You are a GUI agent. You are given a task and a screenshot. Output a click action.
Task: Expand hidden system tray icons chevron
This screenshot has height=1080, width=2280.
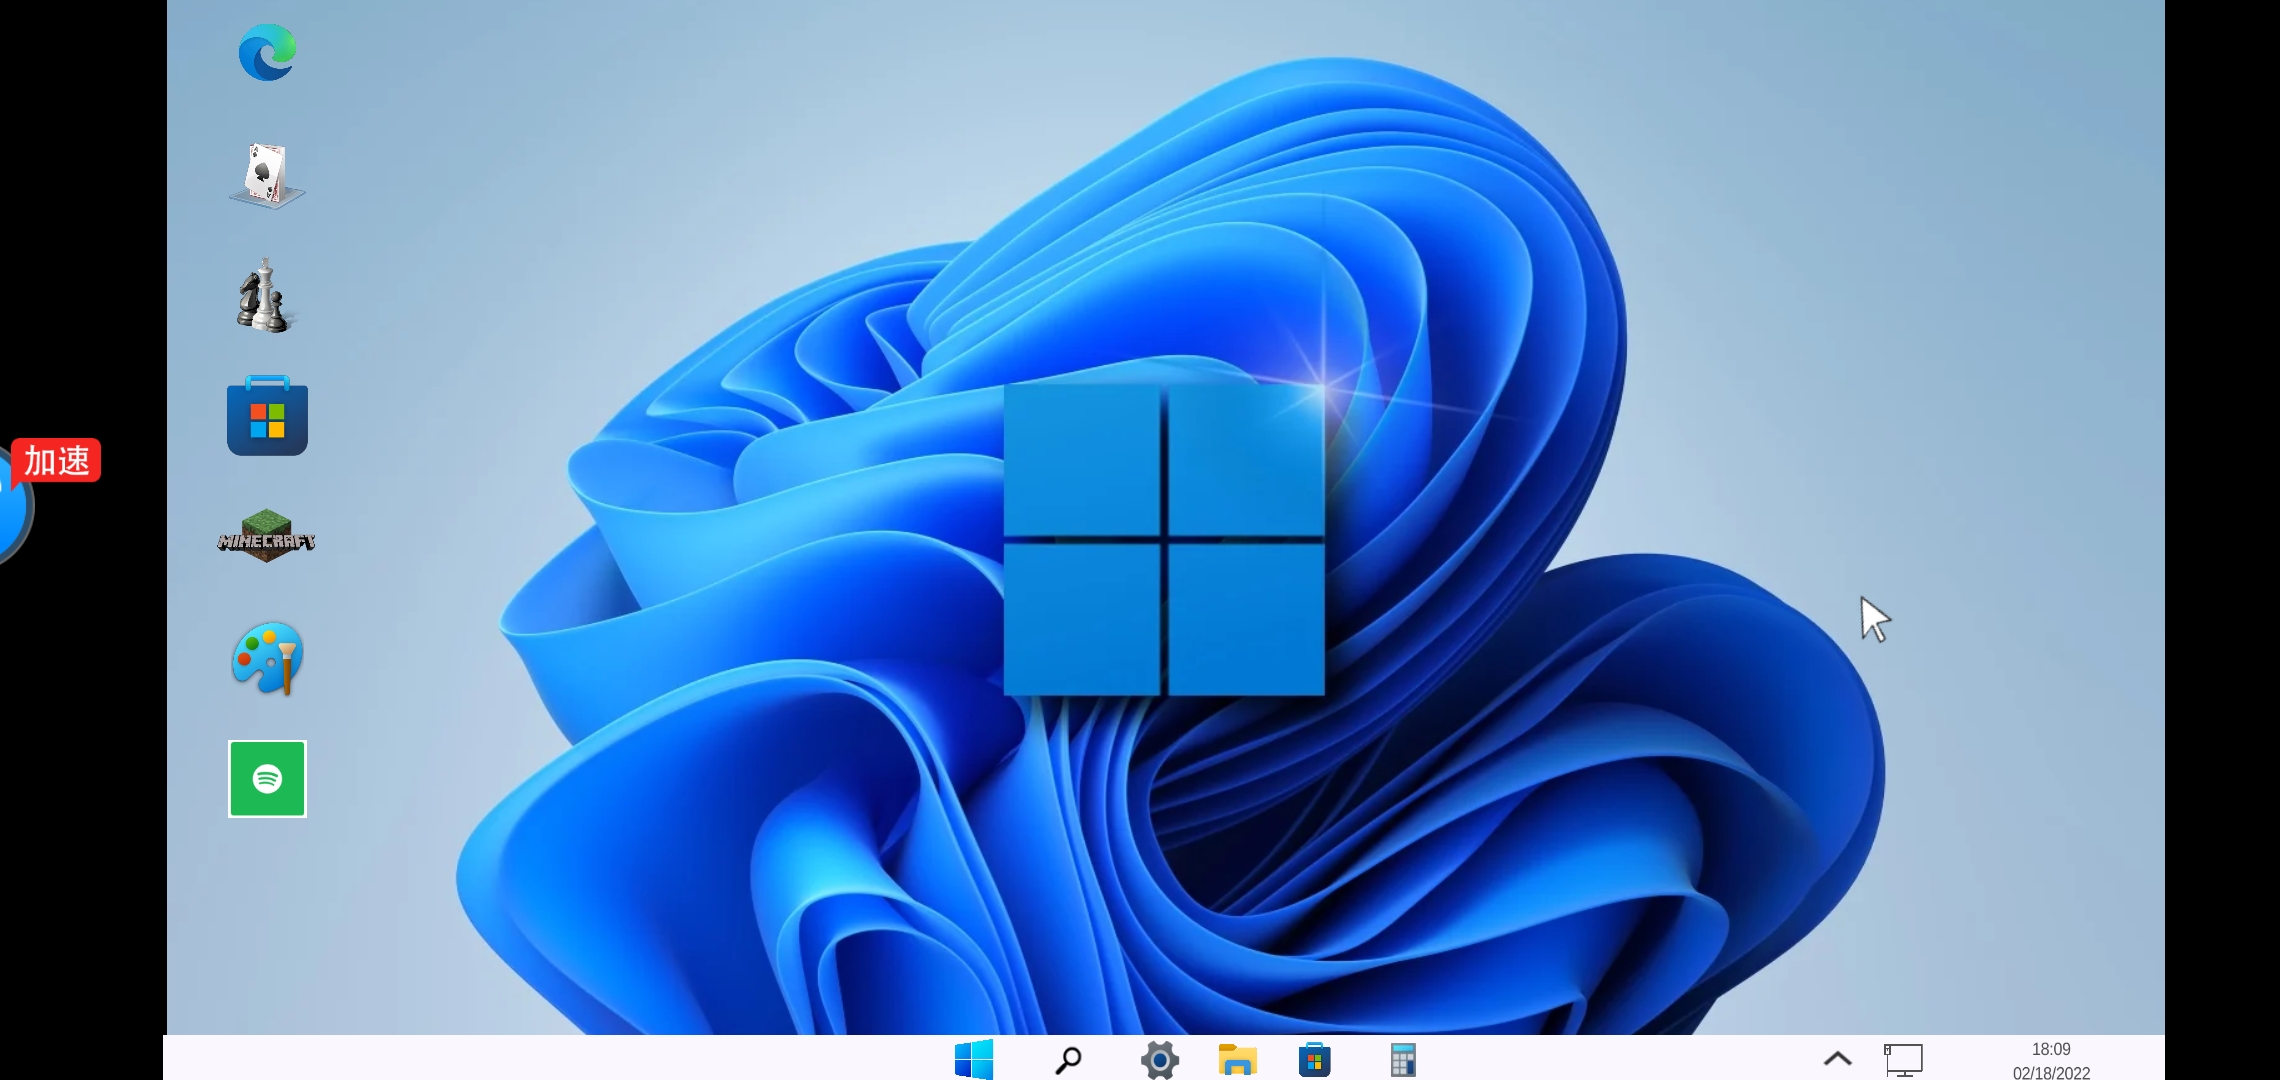pyautogui.click(x=1837, y=1059)
